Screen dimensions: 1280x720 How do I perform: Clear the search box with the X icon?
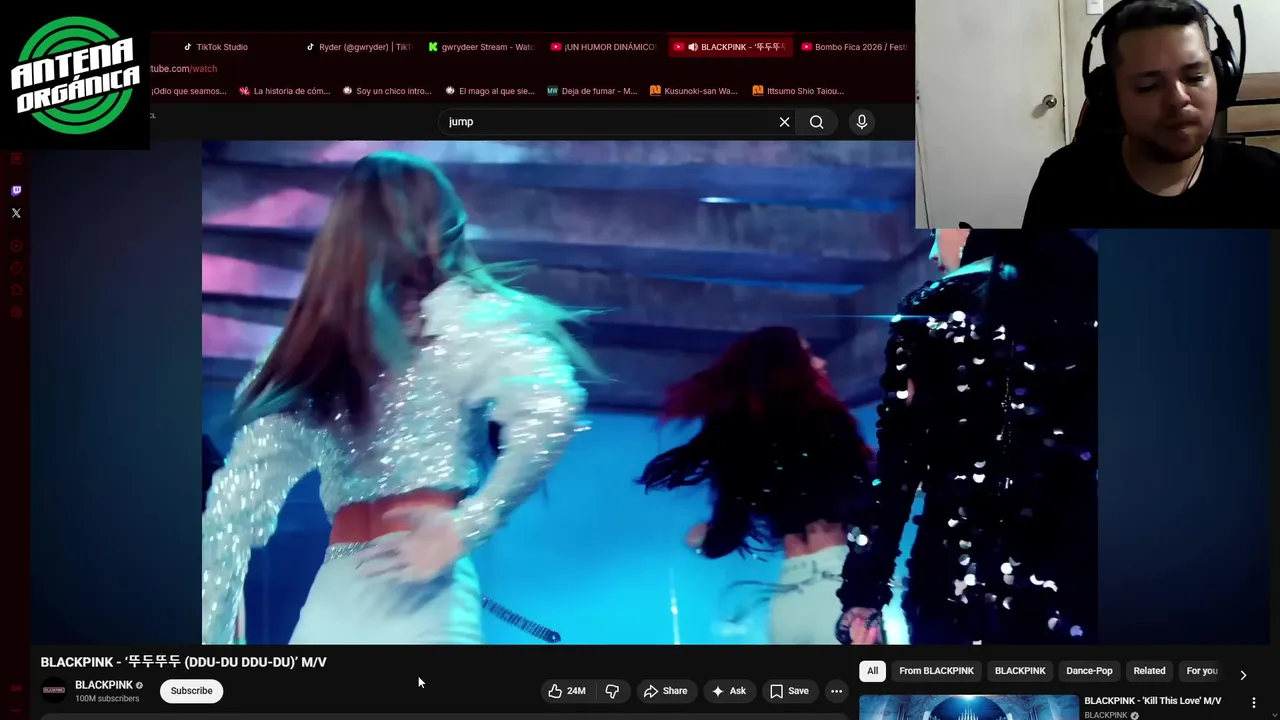pyautogui.click(x=784, y=122)
